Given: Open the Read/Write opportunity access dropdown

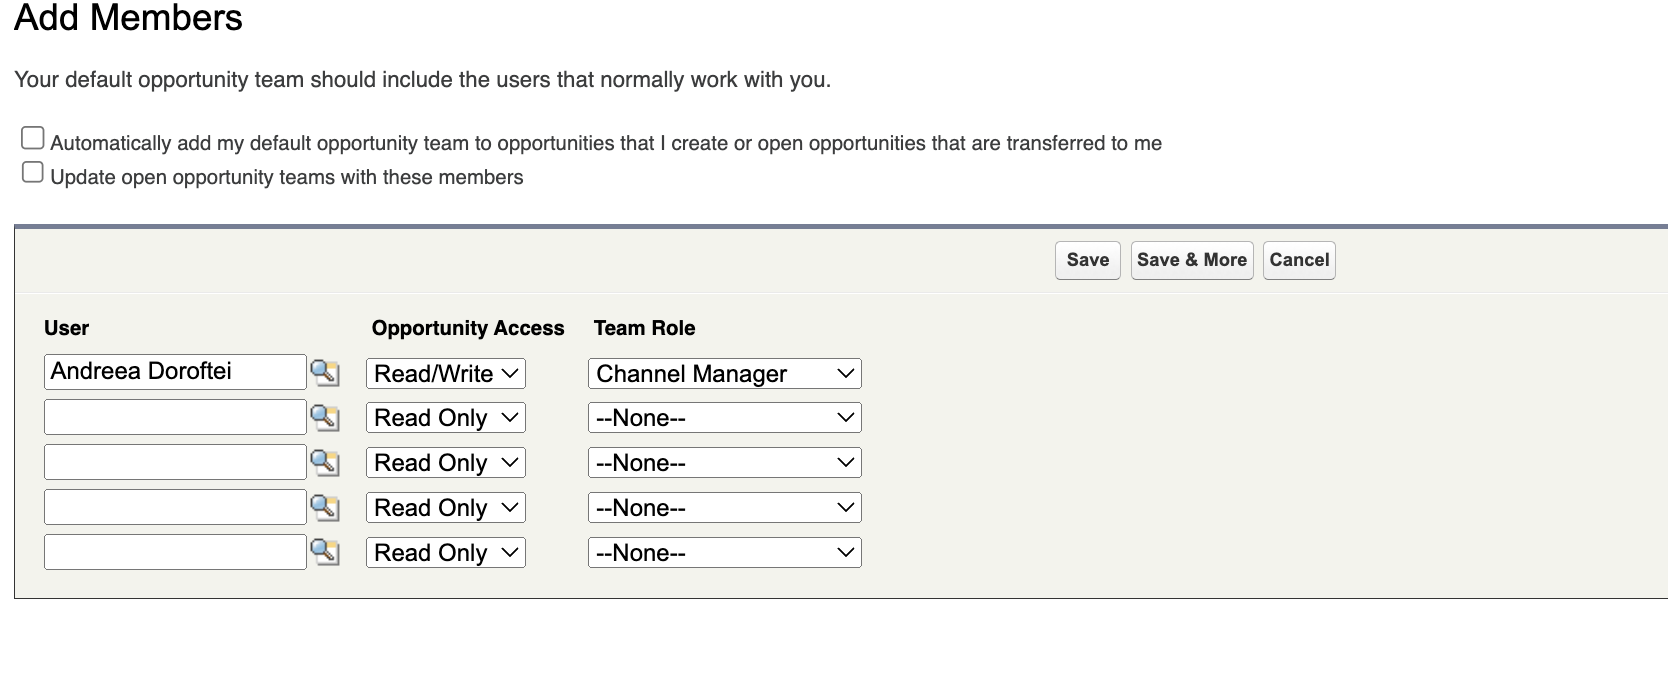Looking at the screenshot, I should tap(446, 374).
